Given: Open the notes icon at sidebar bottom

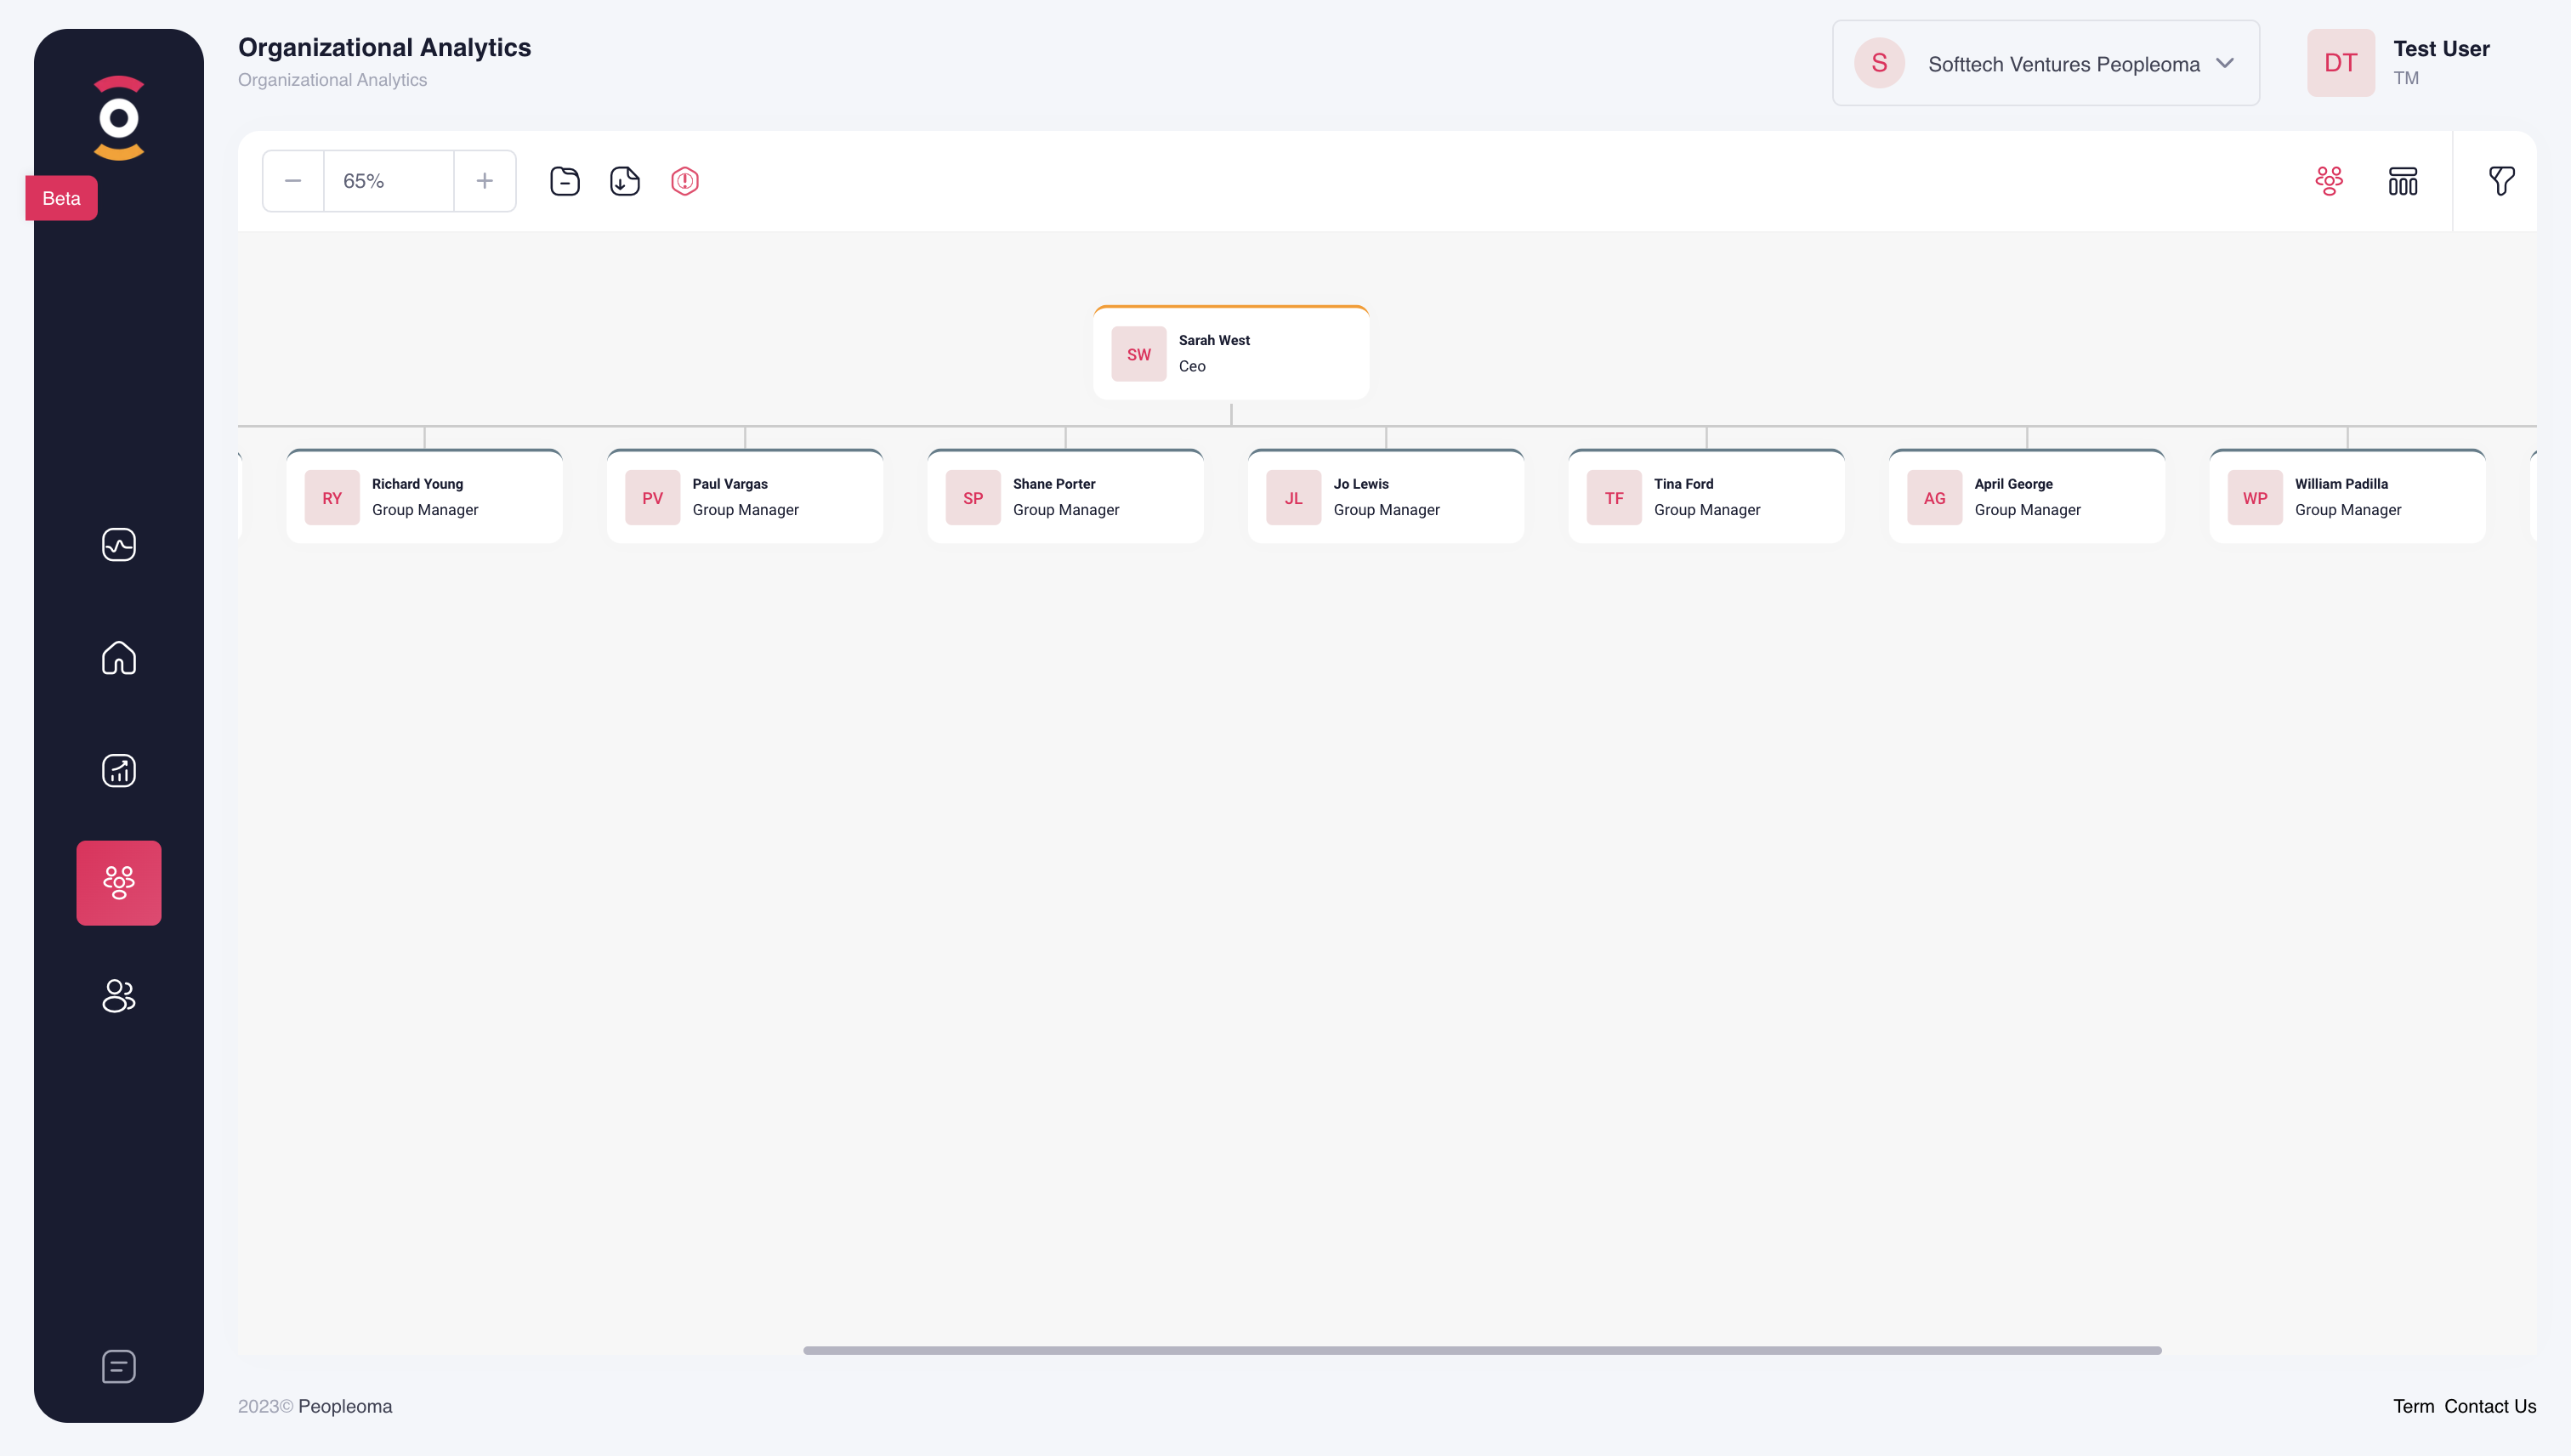Looking at the screenshot, I should pyautogui.click(x=118, y=1366).
